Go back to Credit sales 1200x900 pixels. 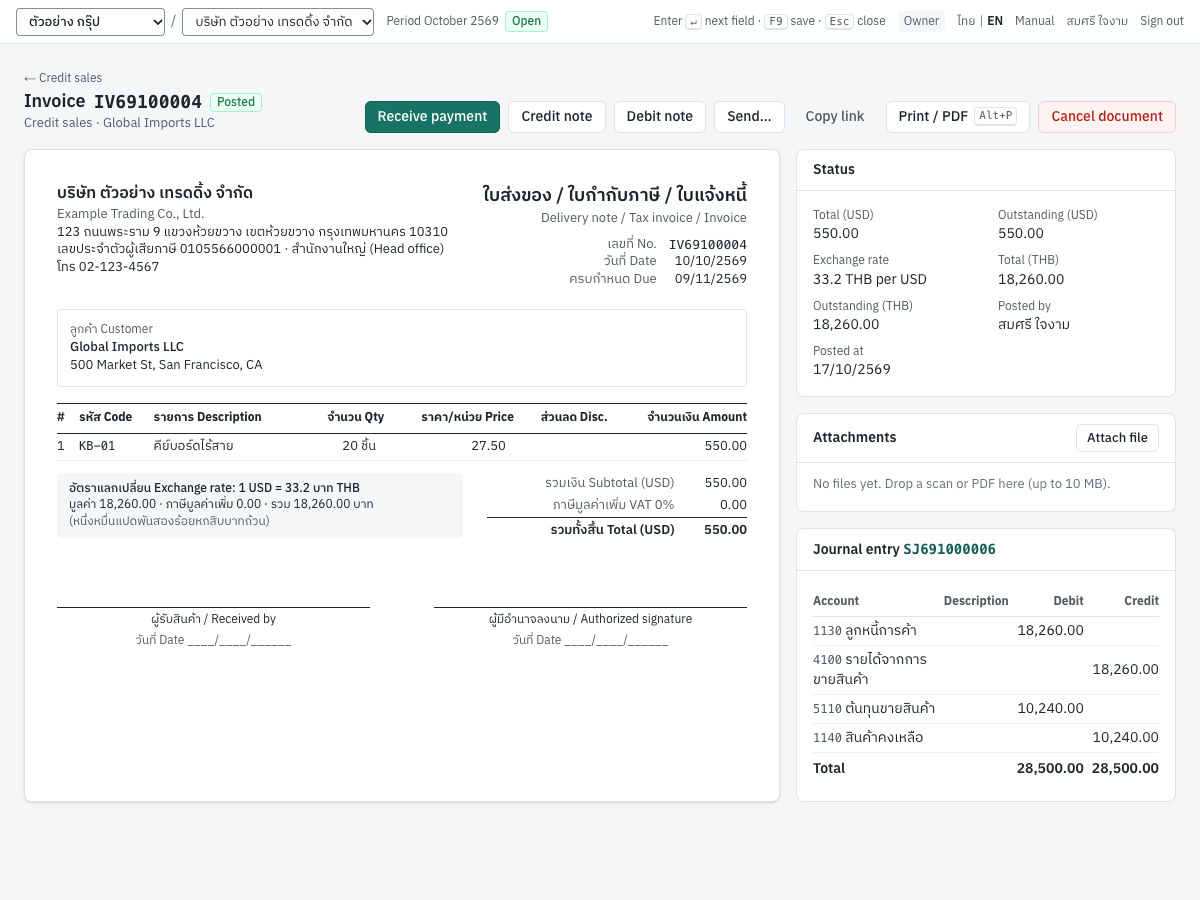[x=63, y=78]
